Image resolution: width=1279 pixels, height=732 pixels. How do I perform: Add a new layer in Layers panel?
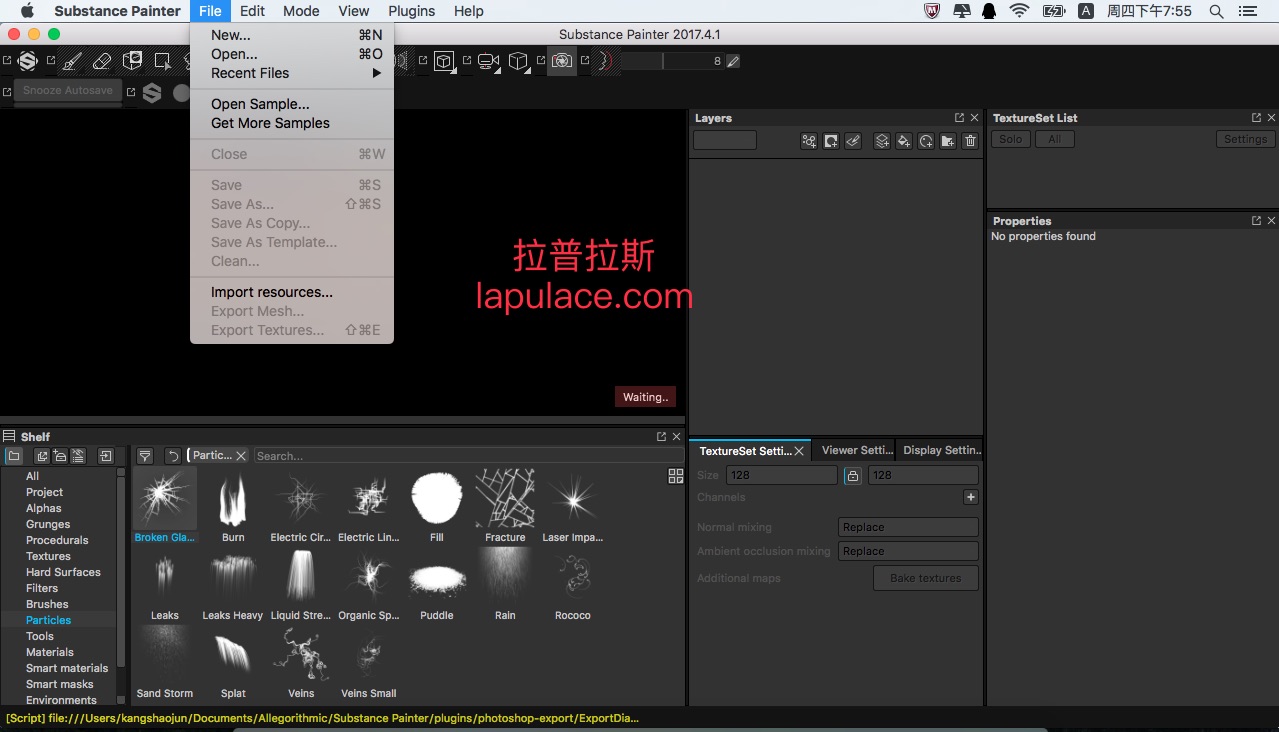tap(882, 141)
